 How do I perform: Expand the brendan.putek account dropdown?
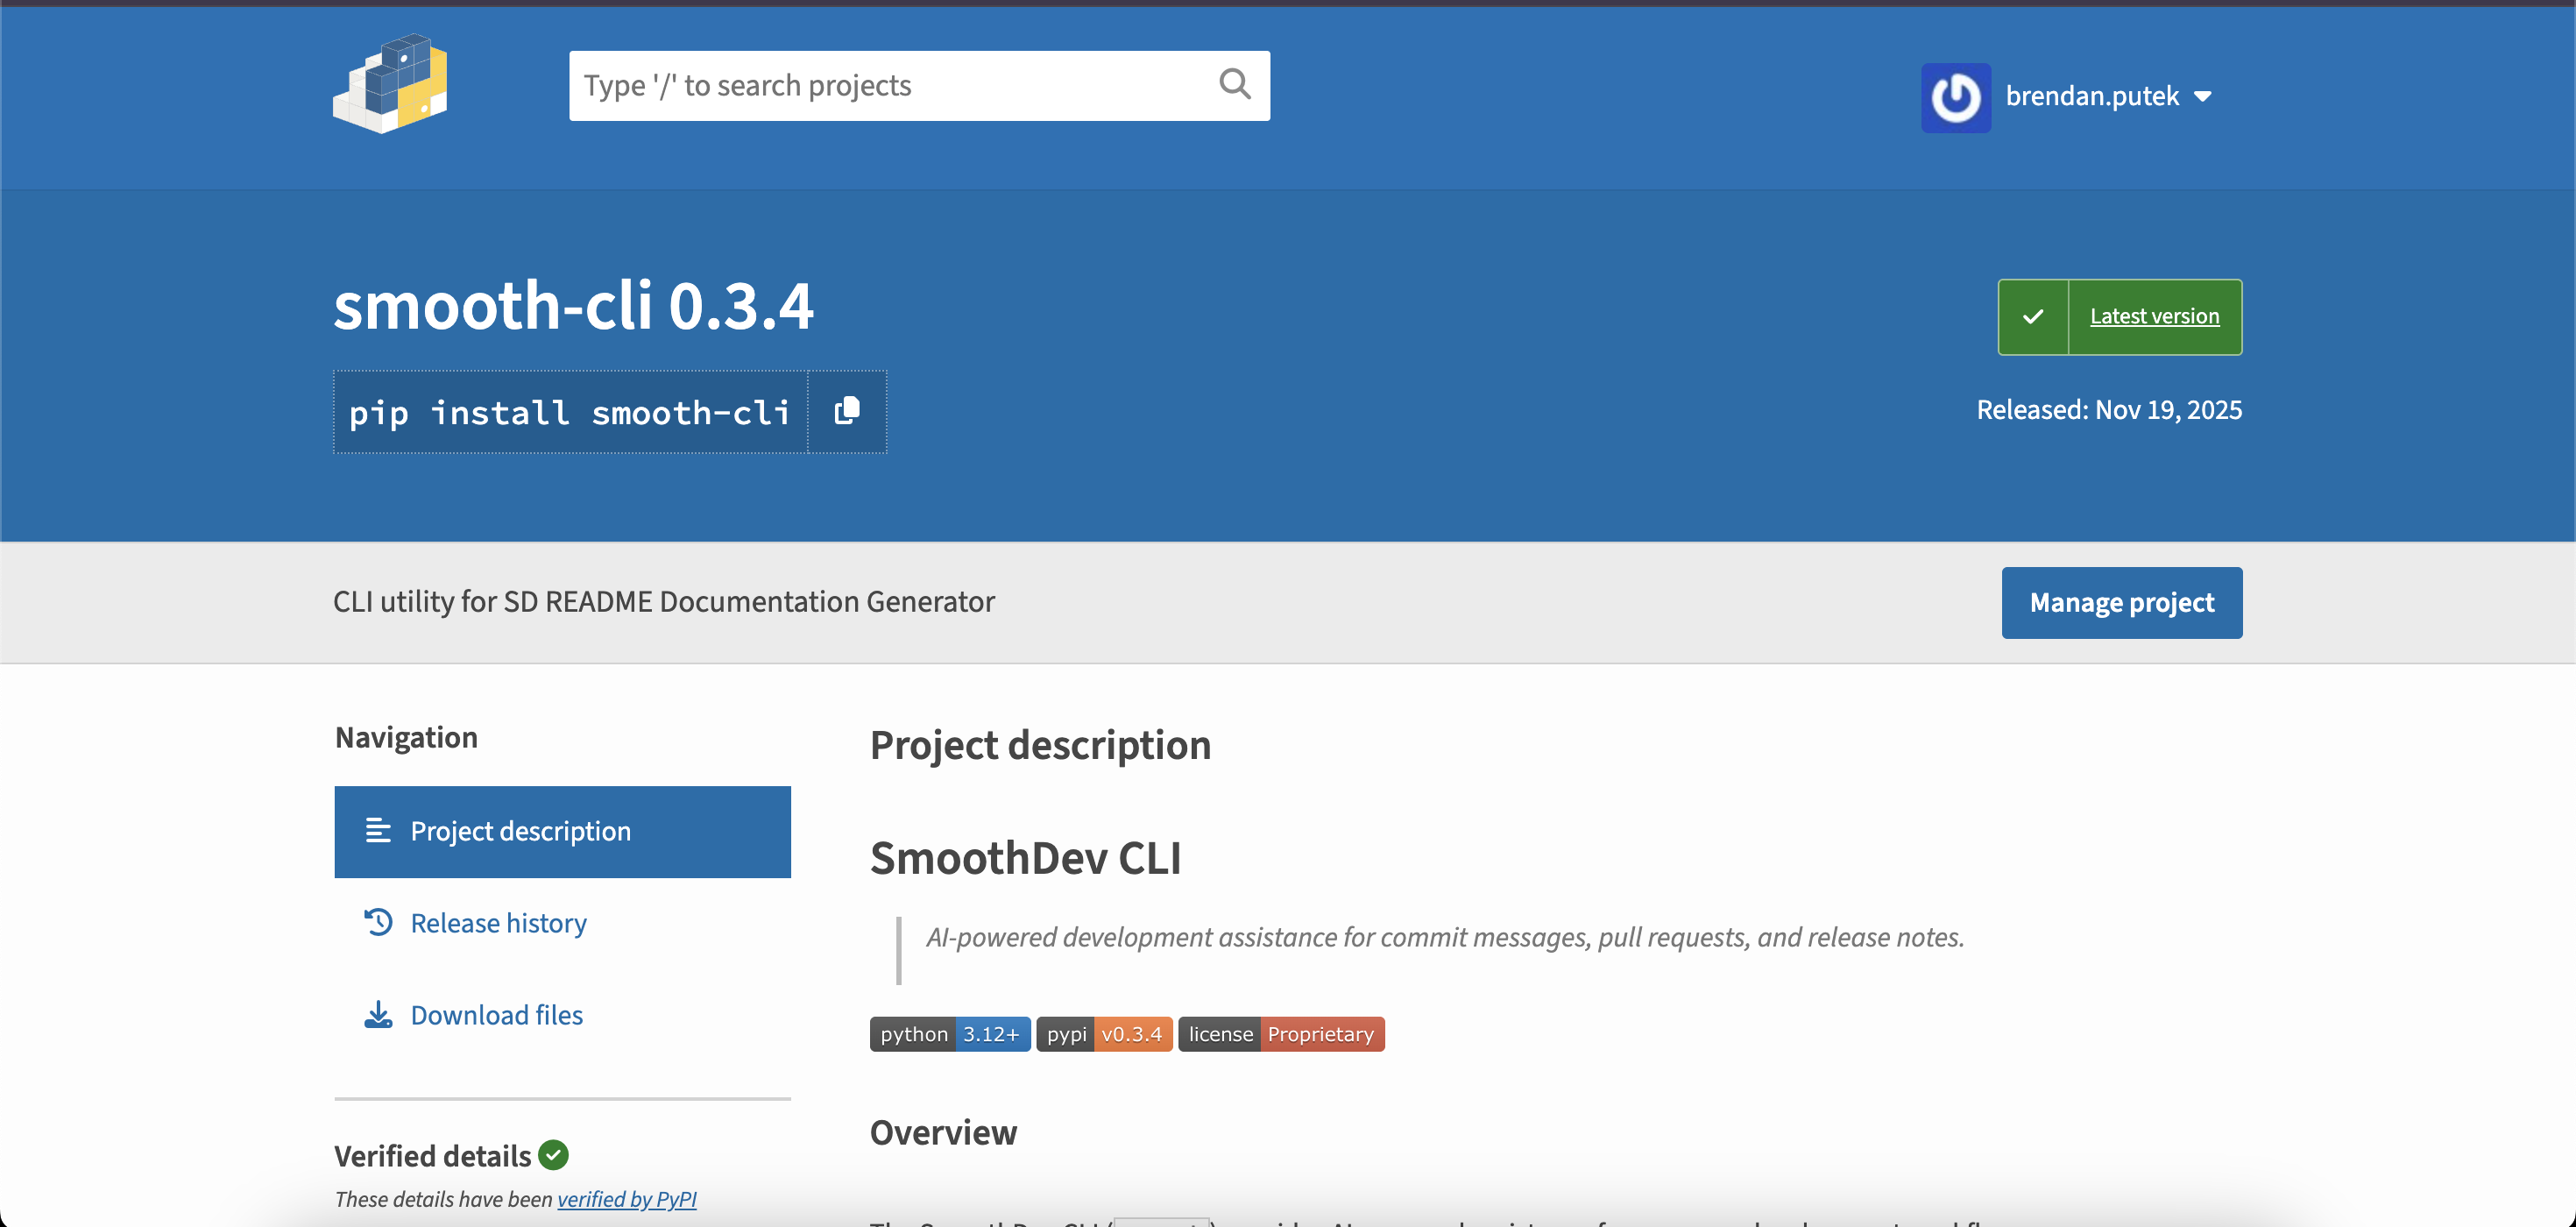(2202, 97)
